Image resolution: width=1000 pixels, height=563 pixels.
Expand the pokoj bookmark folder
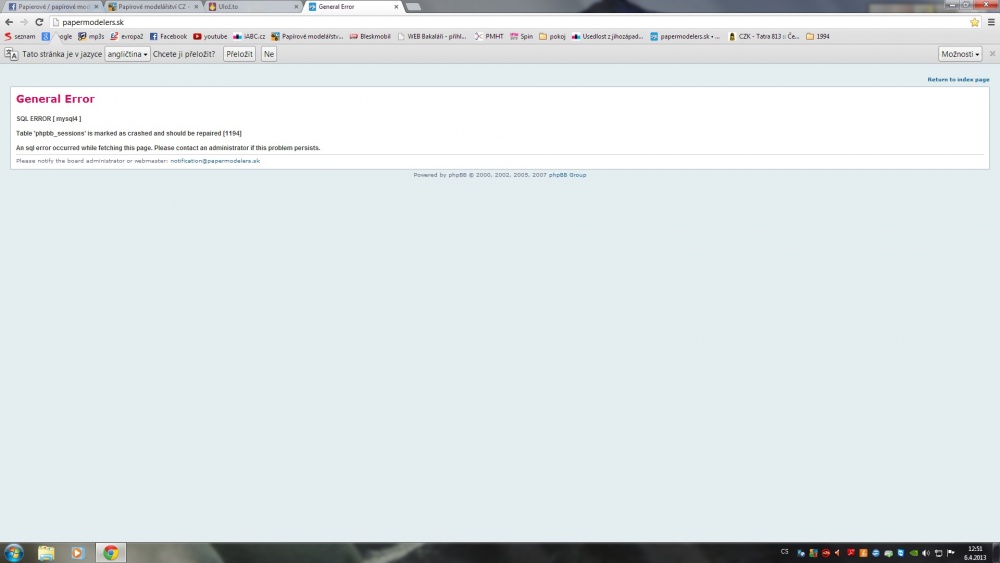pyautogui.click(x=552, y=36)
